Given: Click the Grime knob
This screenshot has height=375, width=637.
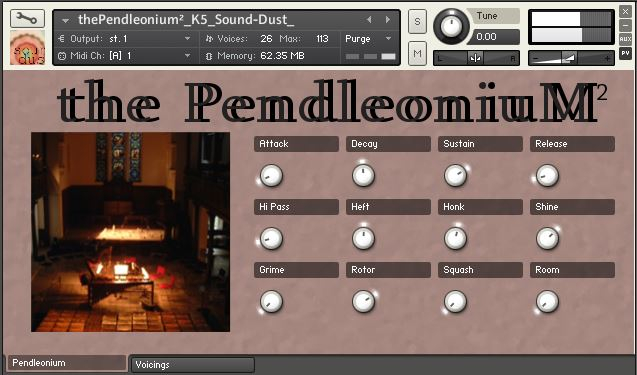Looking at the screenshot, I should pos(271,302).
